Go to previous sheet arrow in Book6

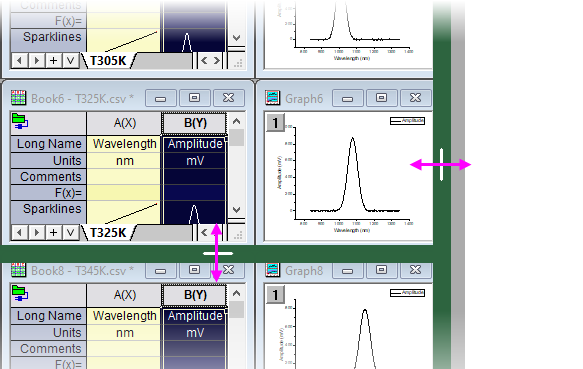pos(20,232)
